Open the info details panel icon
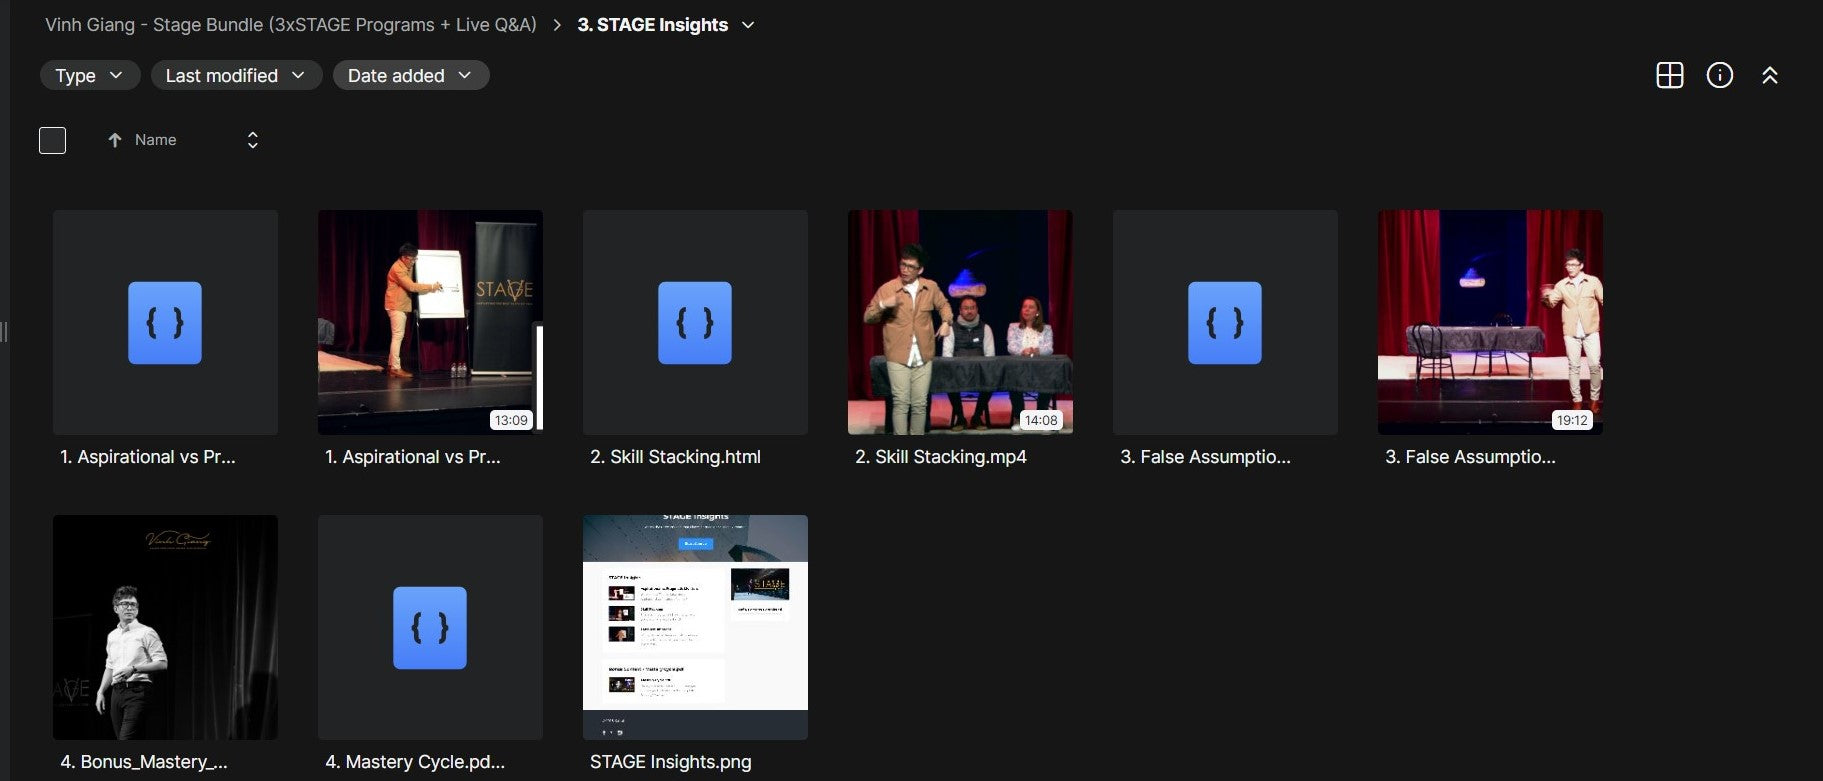The height and width of the screenshot is (781, 1823). pyautogui.click(x=1719, y=76)
